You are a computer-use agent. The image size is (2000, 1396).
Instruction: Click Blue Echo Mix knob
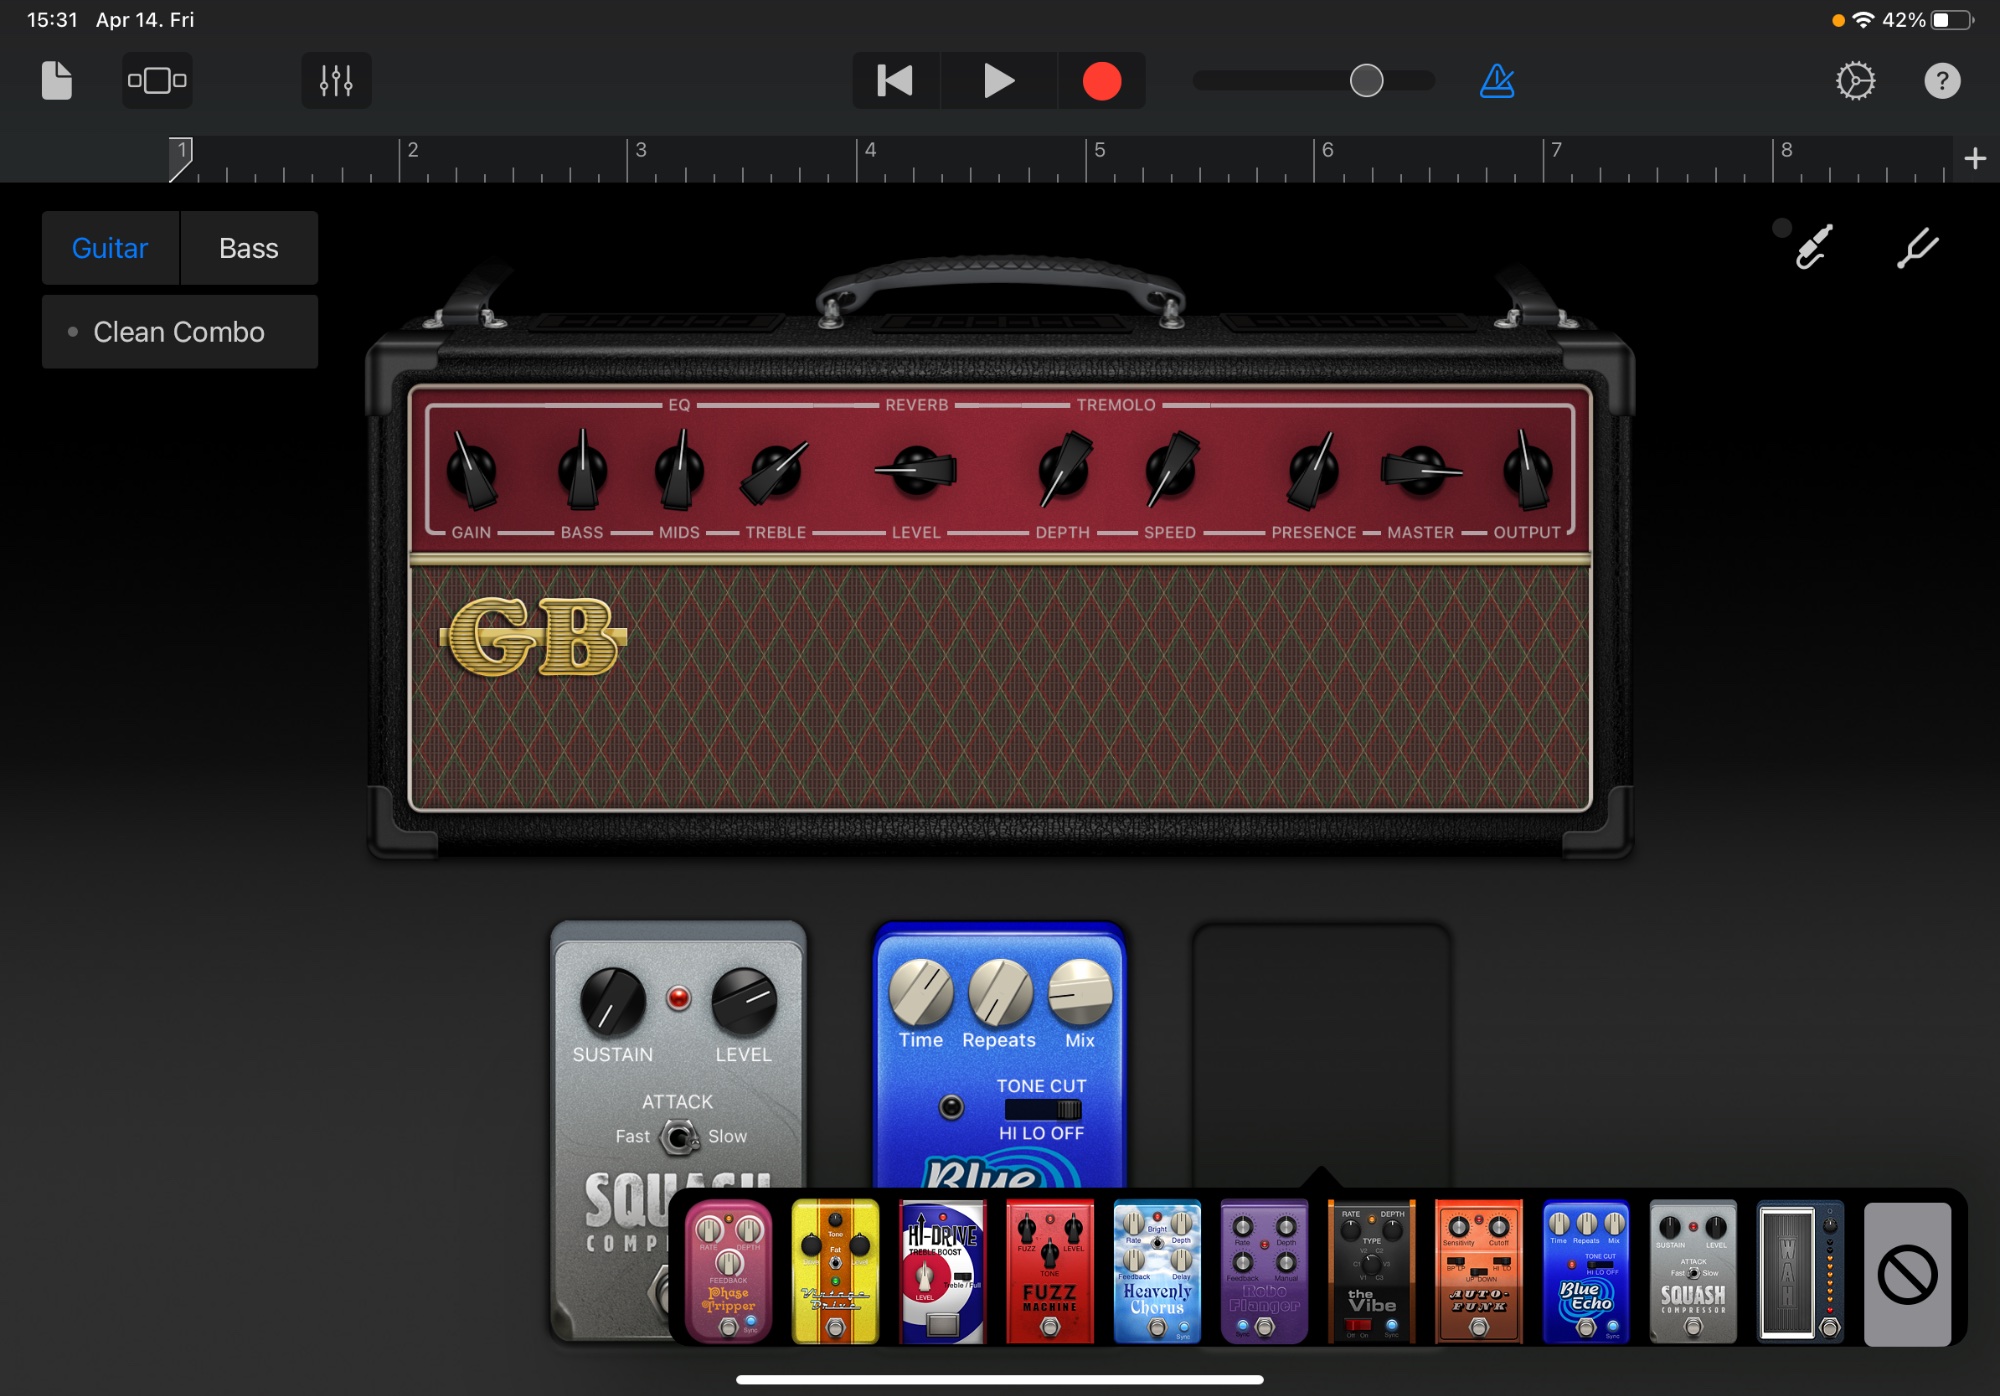click(1080, 993)
